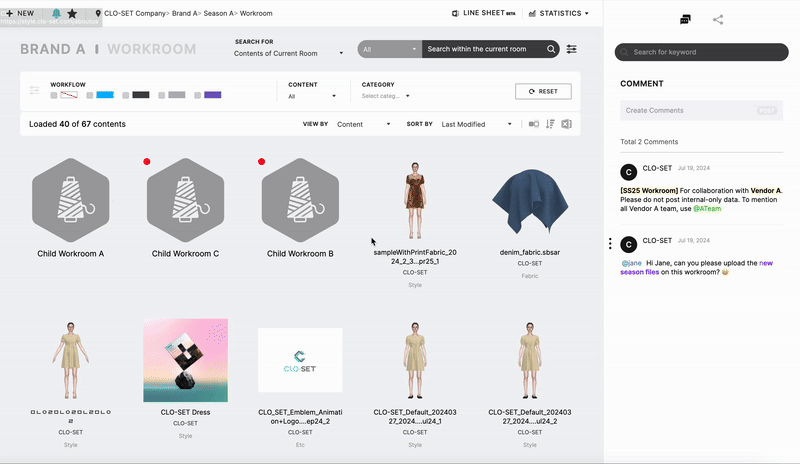Screen dimensions: 800x464
Task: Check the purple workflow checkbox
Action: tap(197, 95)
